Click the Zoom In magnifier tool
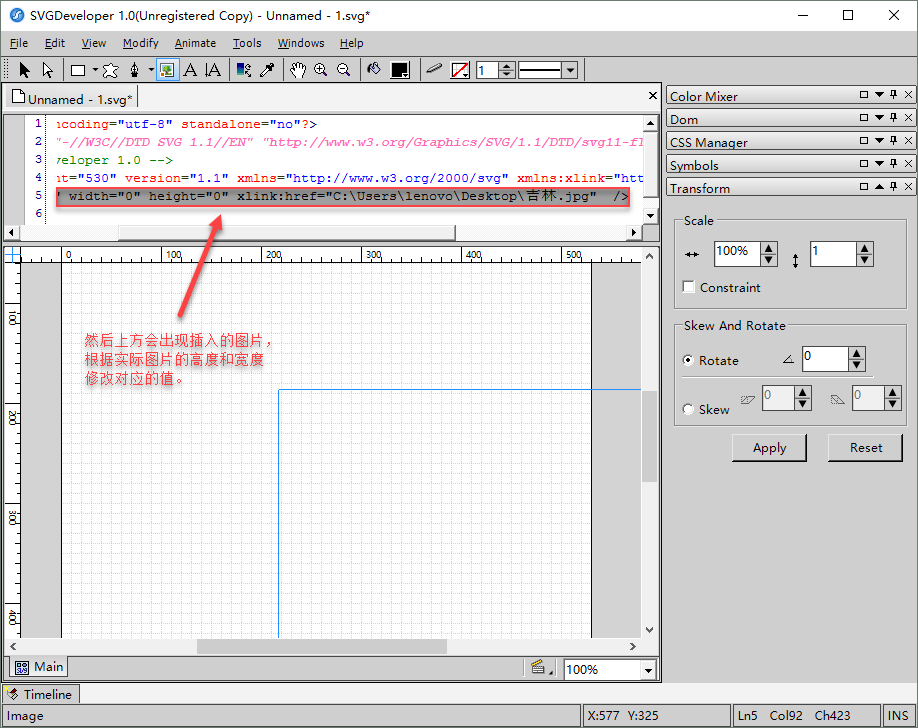 pos(321,70)
